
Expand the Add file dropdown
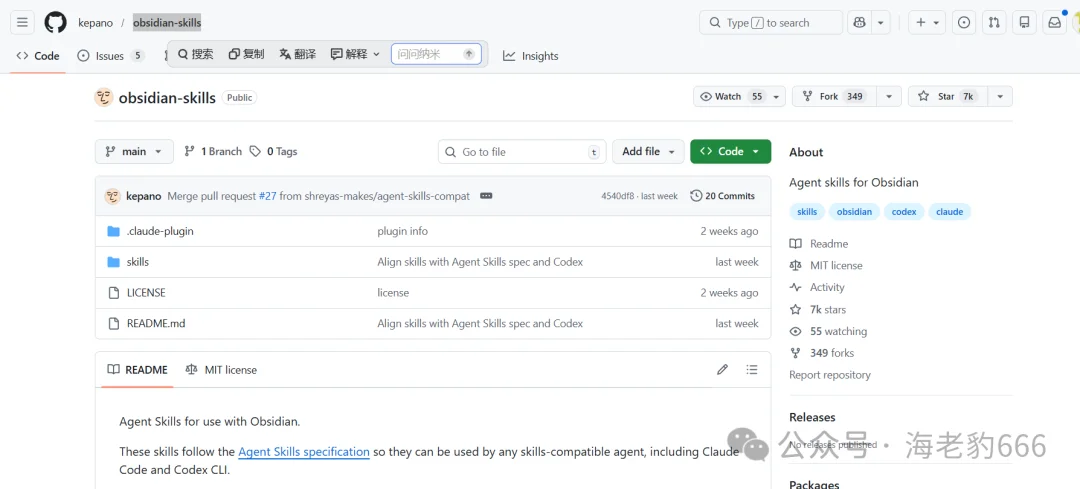pyautogui.click(x=648, y=152)
